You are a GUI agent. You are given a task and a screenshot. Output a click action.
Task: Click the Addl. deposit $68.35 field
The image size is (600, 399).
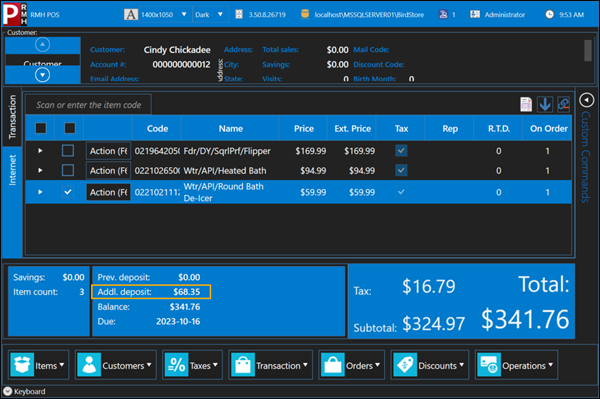tap(151, 292)
